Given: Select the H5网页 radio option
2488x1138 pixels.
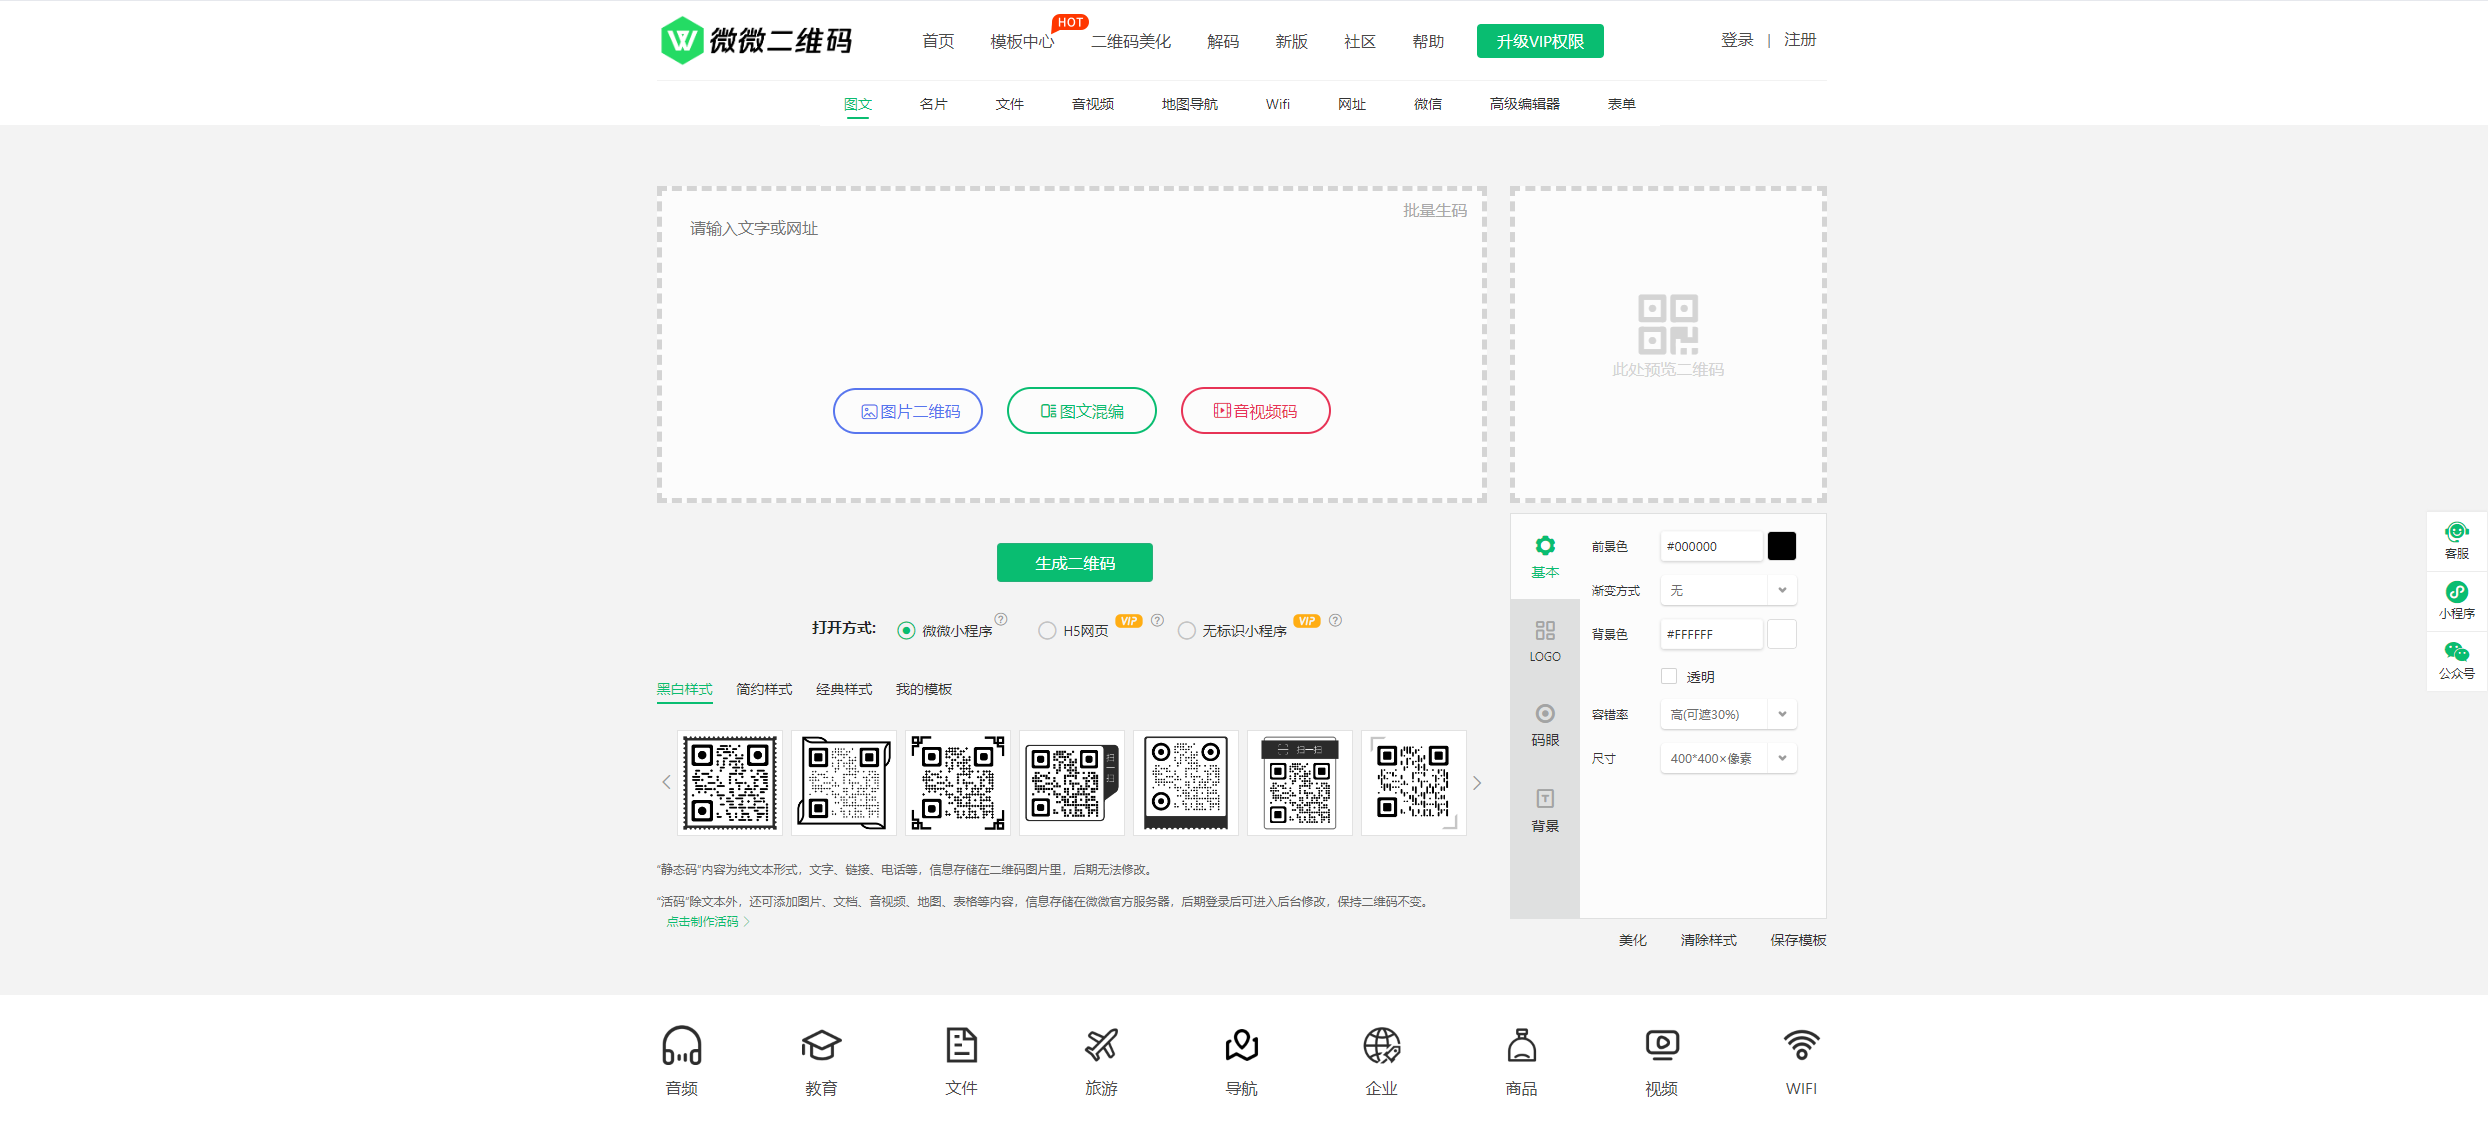Looking at the screenshot, I should [1047, 631].
